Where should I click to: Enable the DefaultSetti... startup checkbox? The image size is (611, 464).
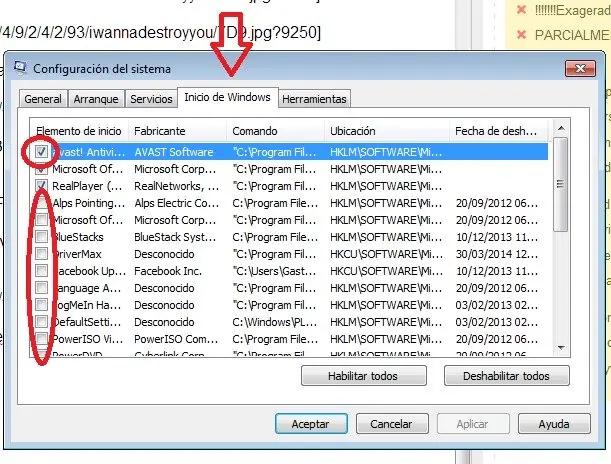click(x=41, y=321)
